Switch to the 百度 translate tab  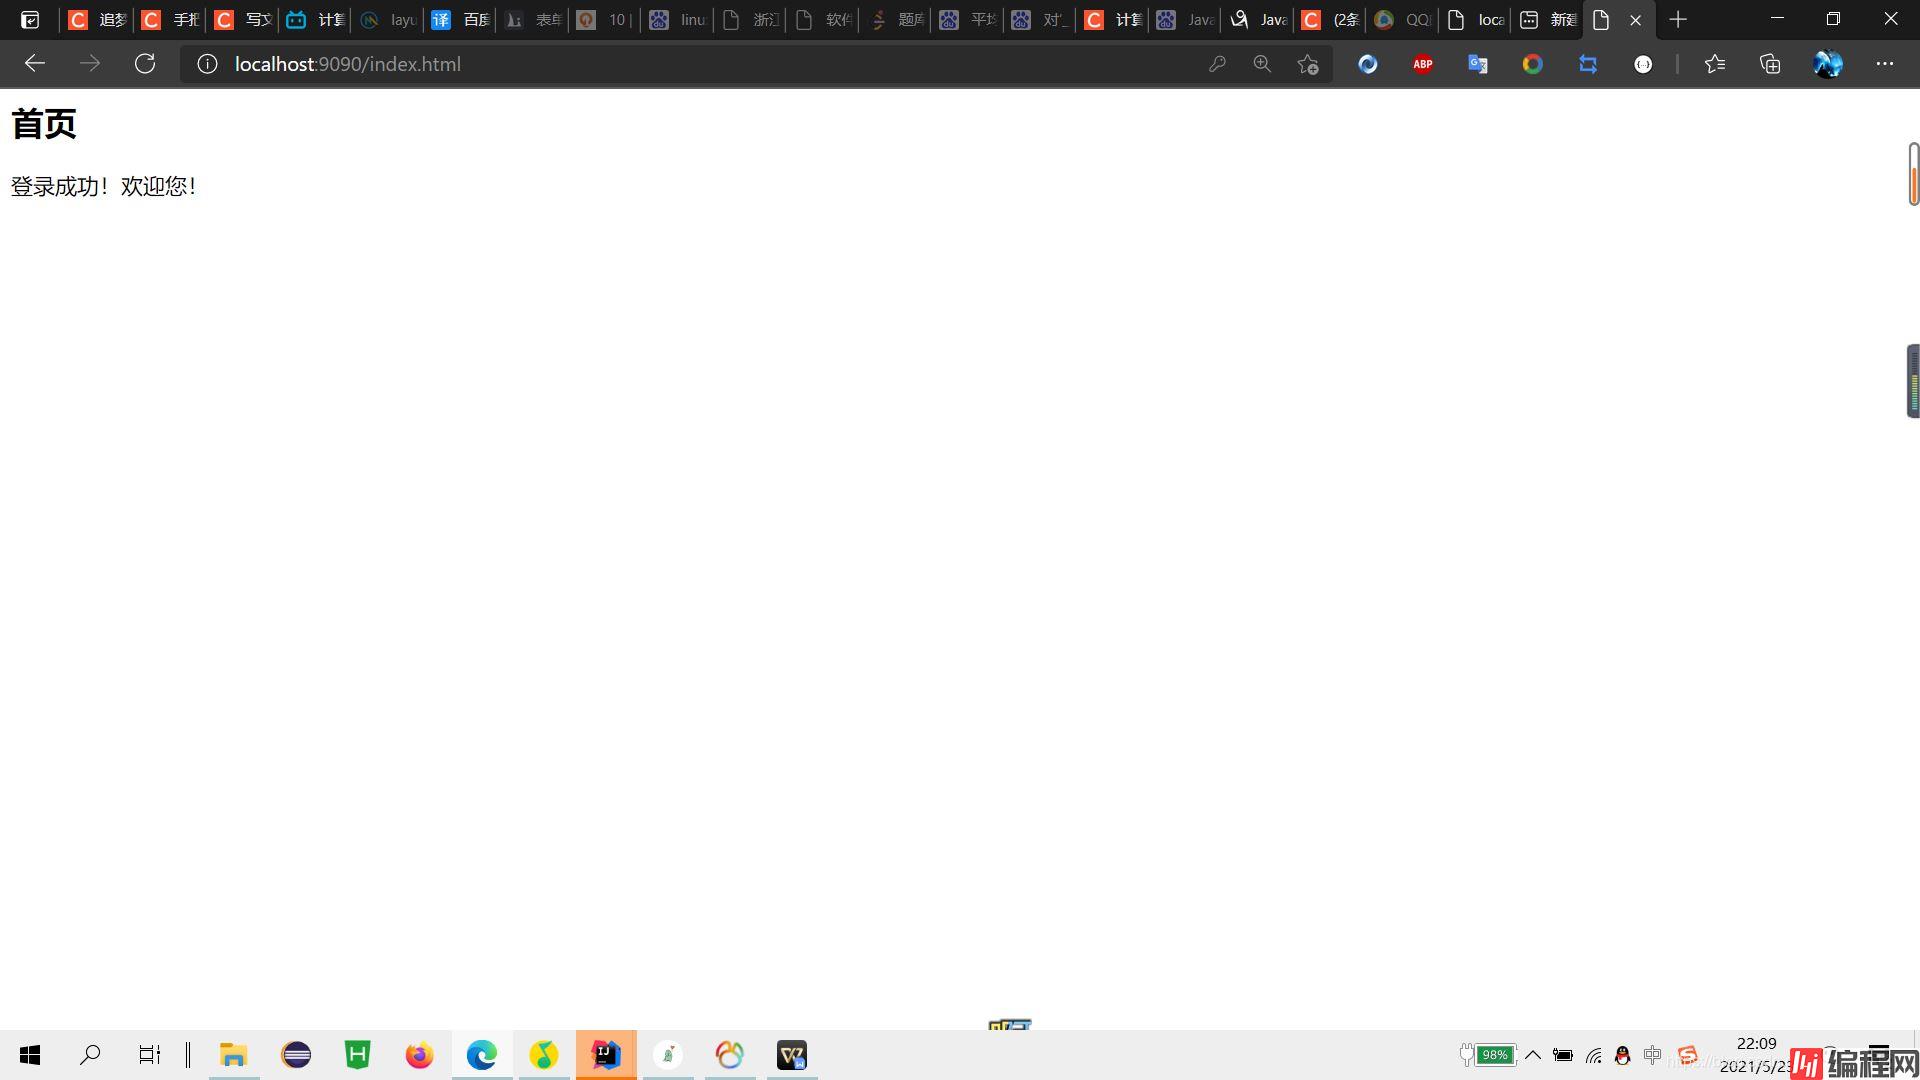coord(460,20)
